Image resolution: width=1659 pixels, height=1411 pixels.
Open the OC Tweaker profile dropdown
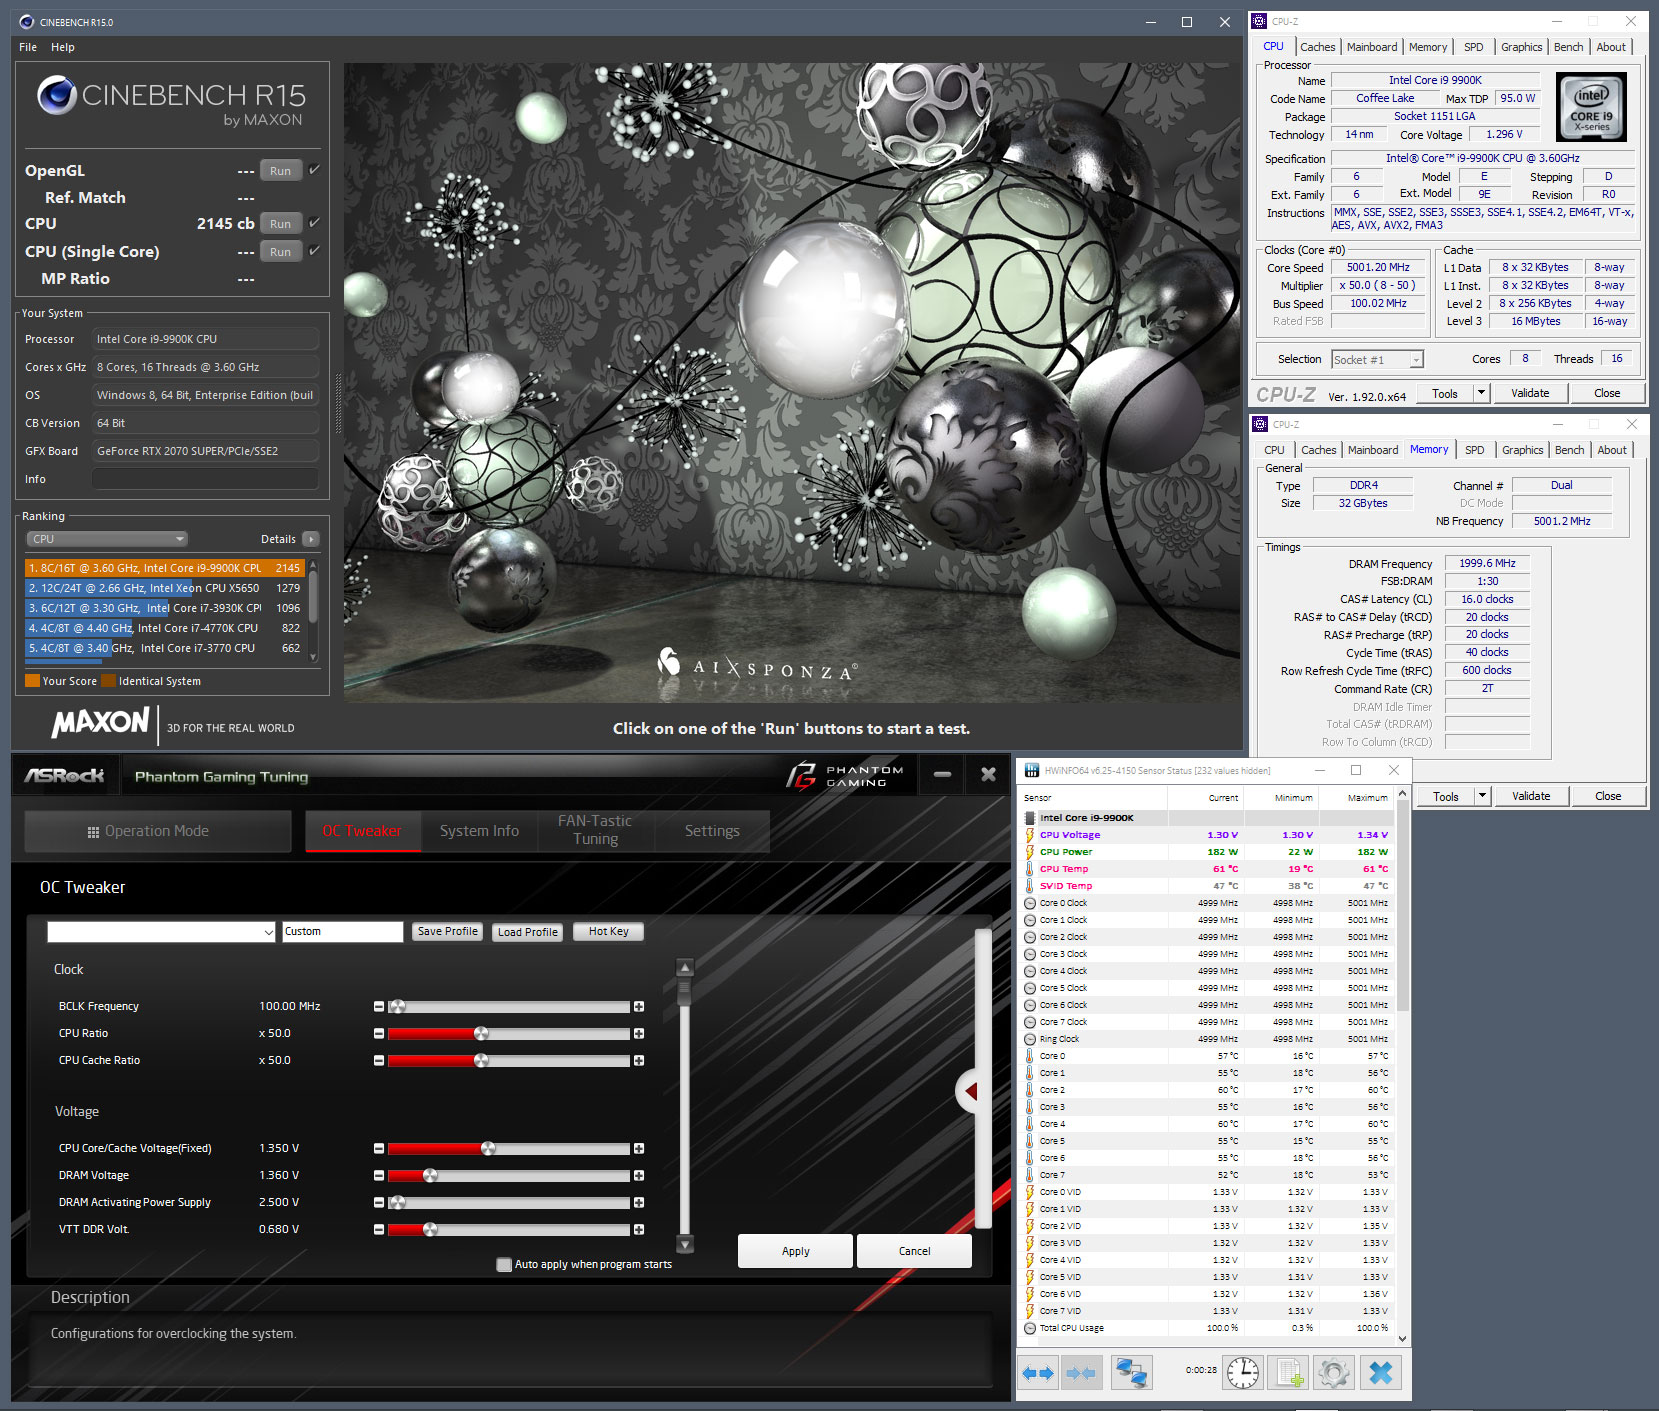point(161,932)
